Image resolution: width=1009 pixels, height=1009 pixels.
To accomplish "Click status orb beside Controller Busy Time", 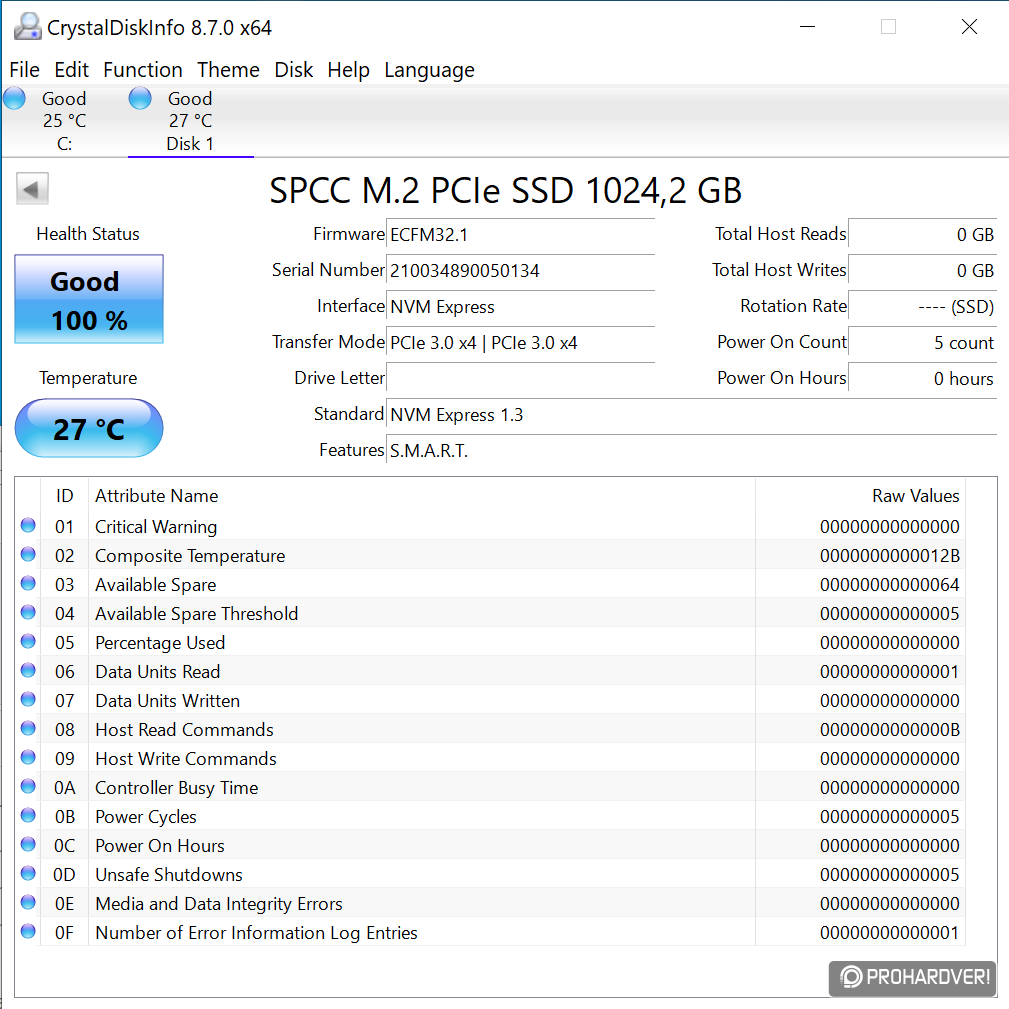I will [x=28, y=786].
